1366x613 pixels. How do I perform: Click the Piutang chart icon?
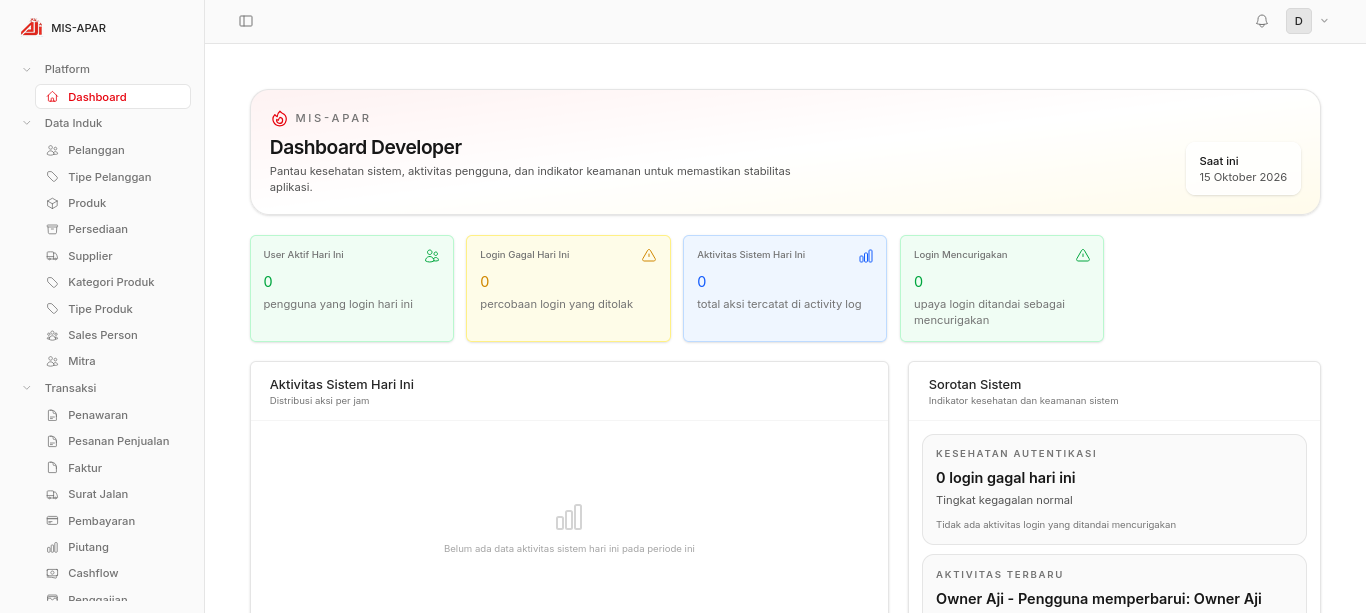pos(52,547)
